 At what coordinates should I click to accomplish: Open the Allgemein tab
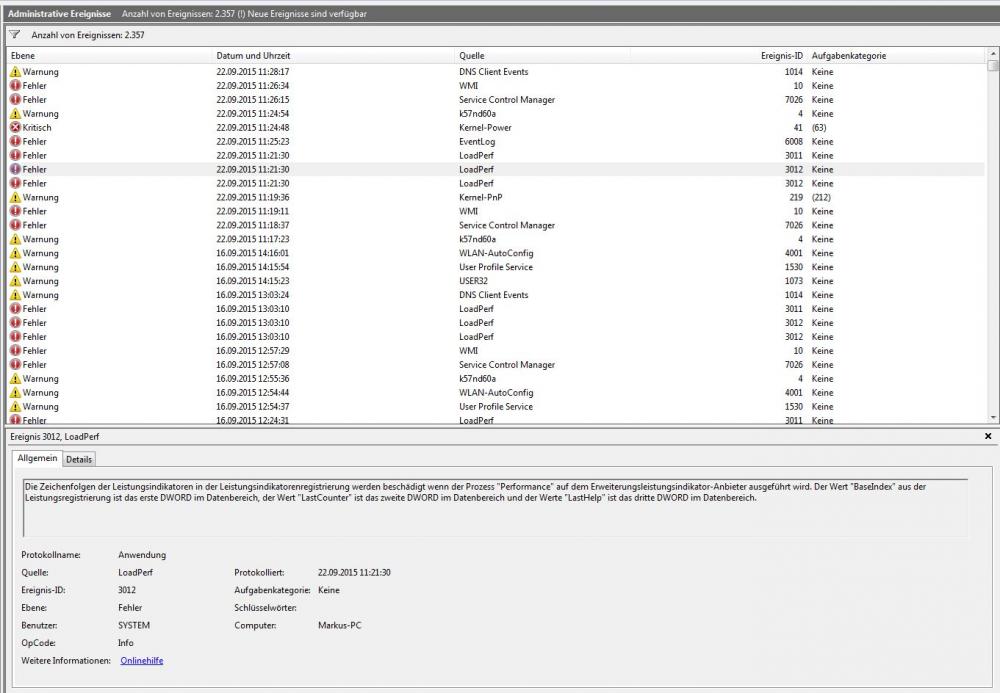pyautogui.click(x=37, y=458)
